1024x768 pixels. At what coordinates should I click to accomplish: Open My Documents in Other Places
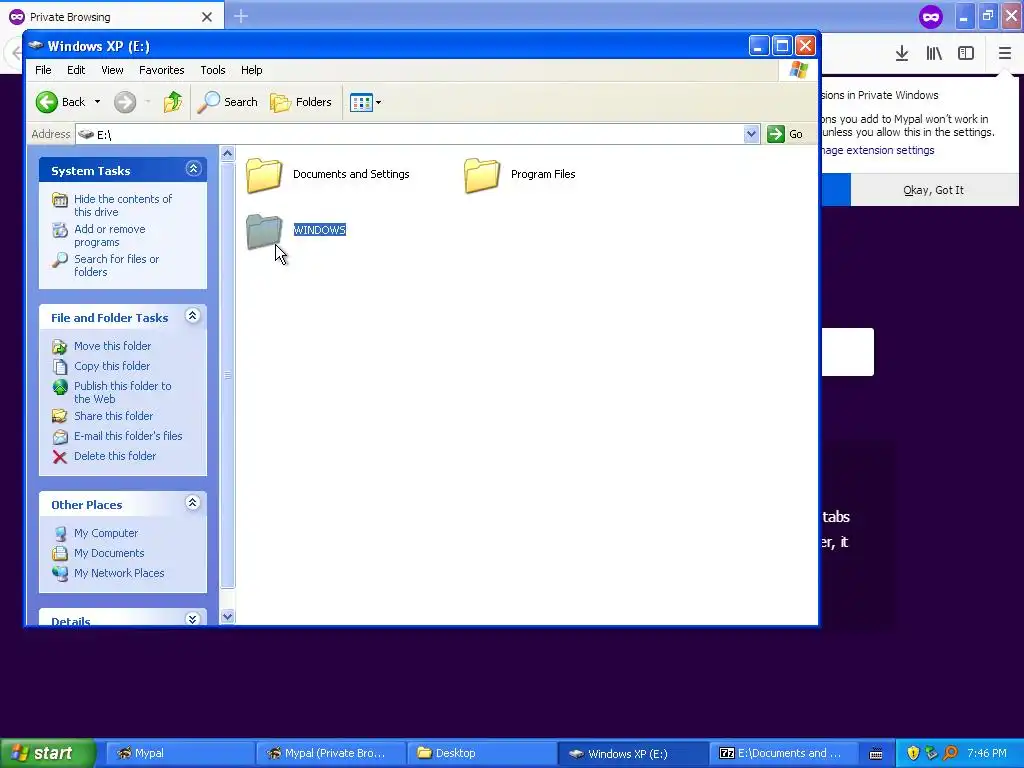[x=109, y=553]
